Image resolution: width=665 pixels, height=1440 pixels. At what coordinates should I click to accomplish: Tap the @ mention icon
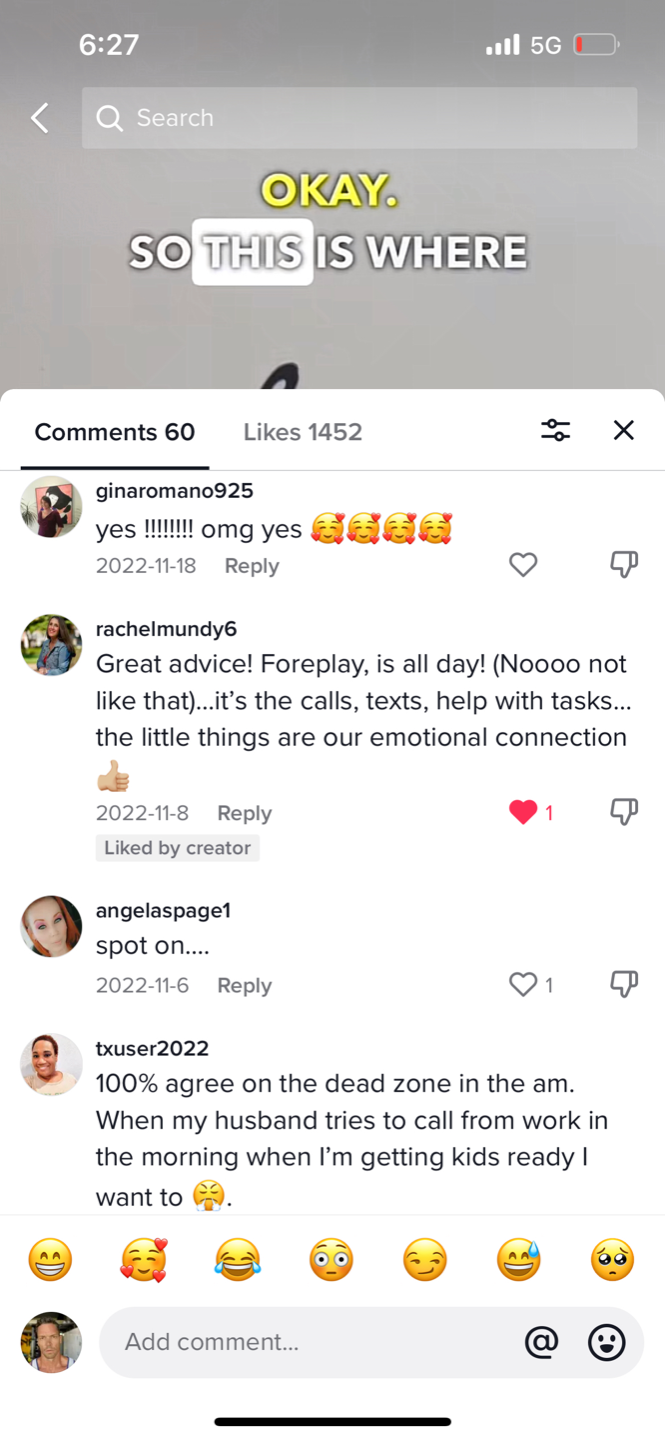pyautogui.click(x=541, y=1342)
